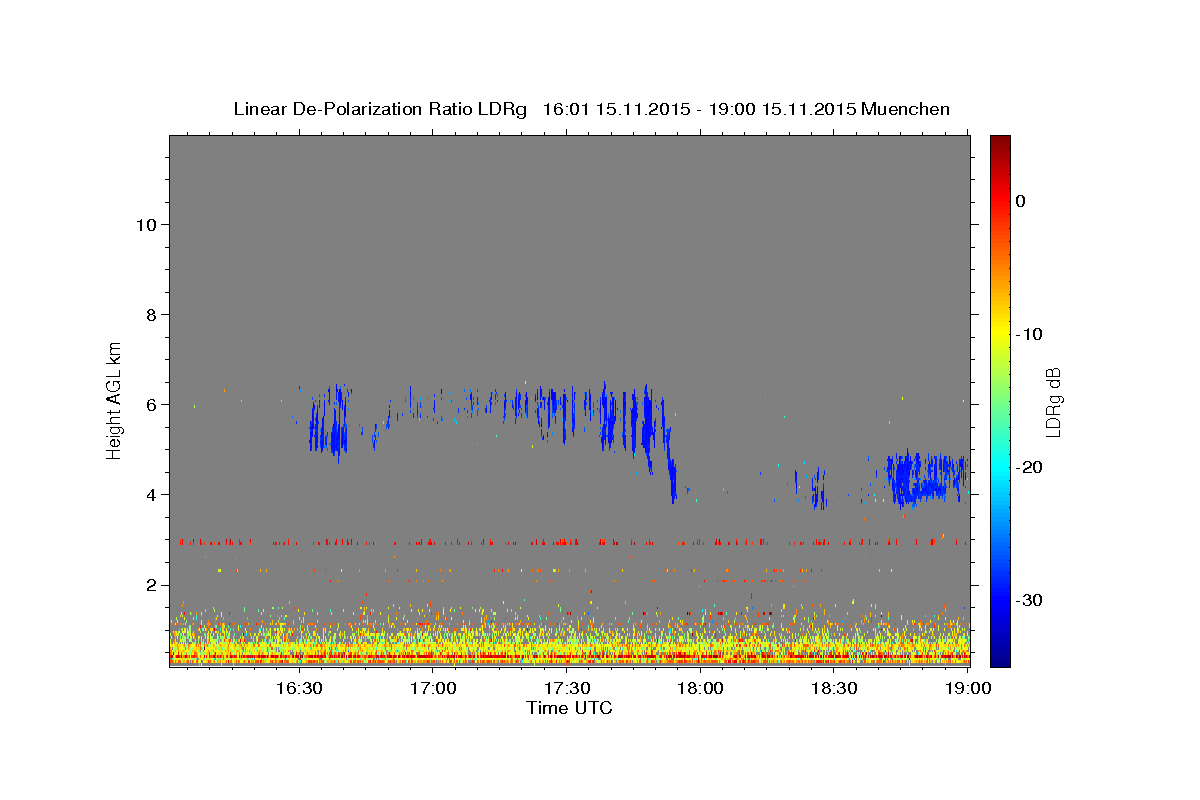
Task: Click the height tick label 2
Action: [x=150, y=585]
